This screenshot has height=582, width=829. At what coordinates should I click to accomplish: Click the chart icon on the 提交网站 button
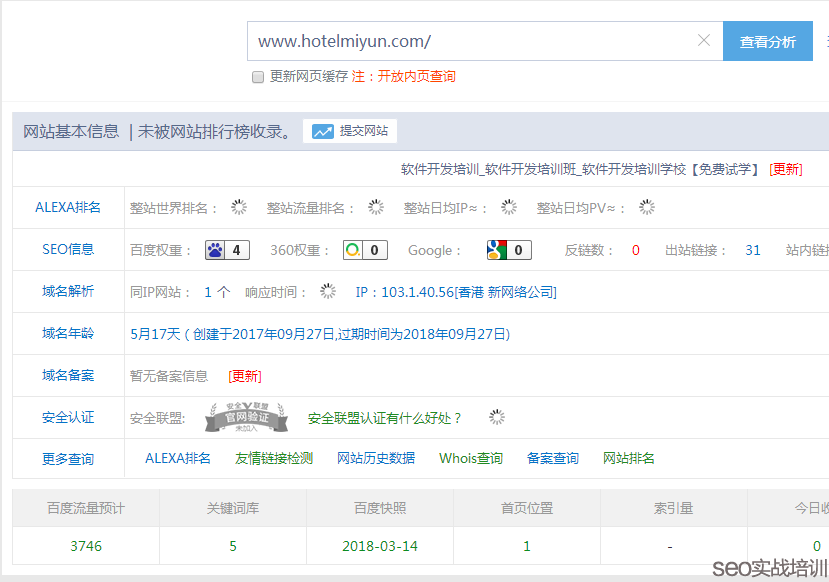tap(322, 131)
